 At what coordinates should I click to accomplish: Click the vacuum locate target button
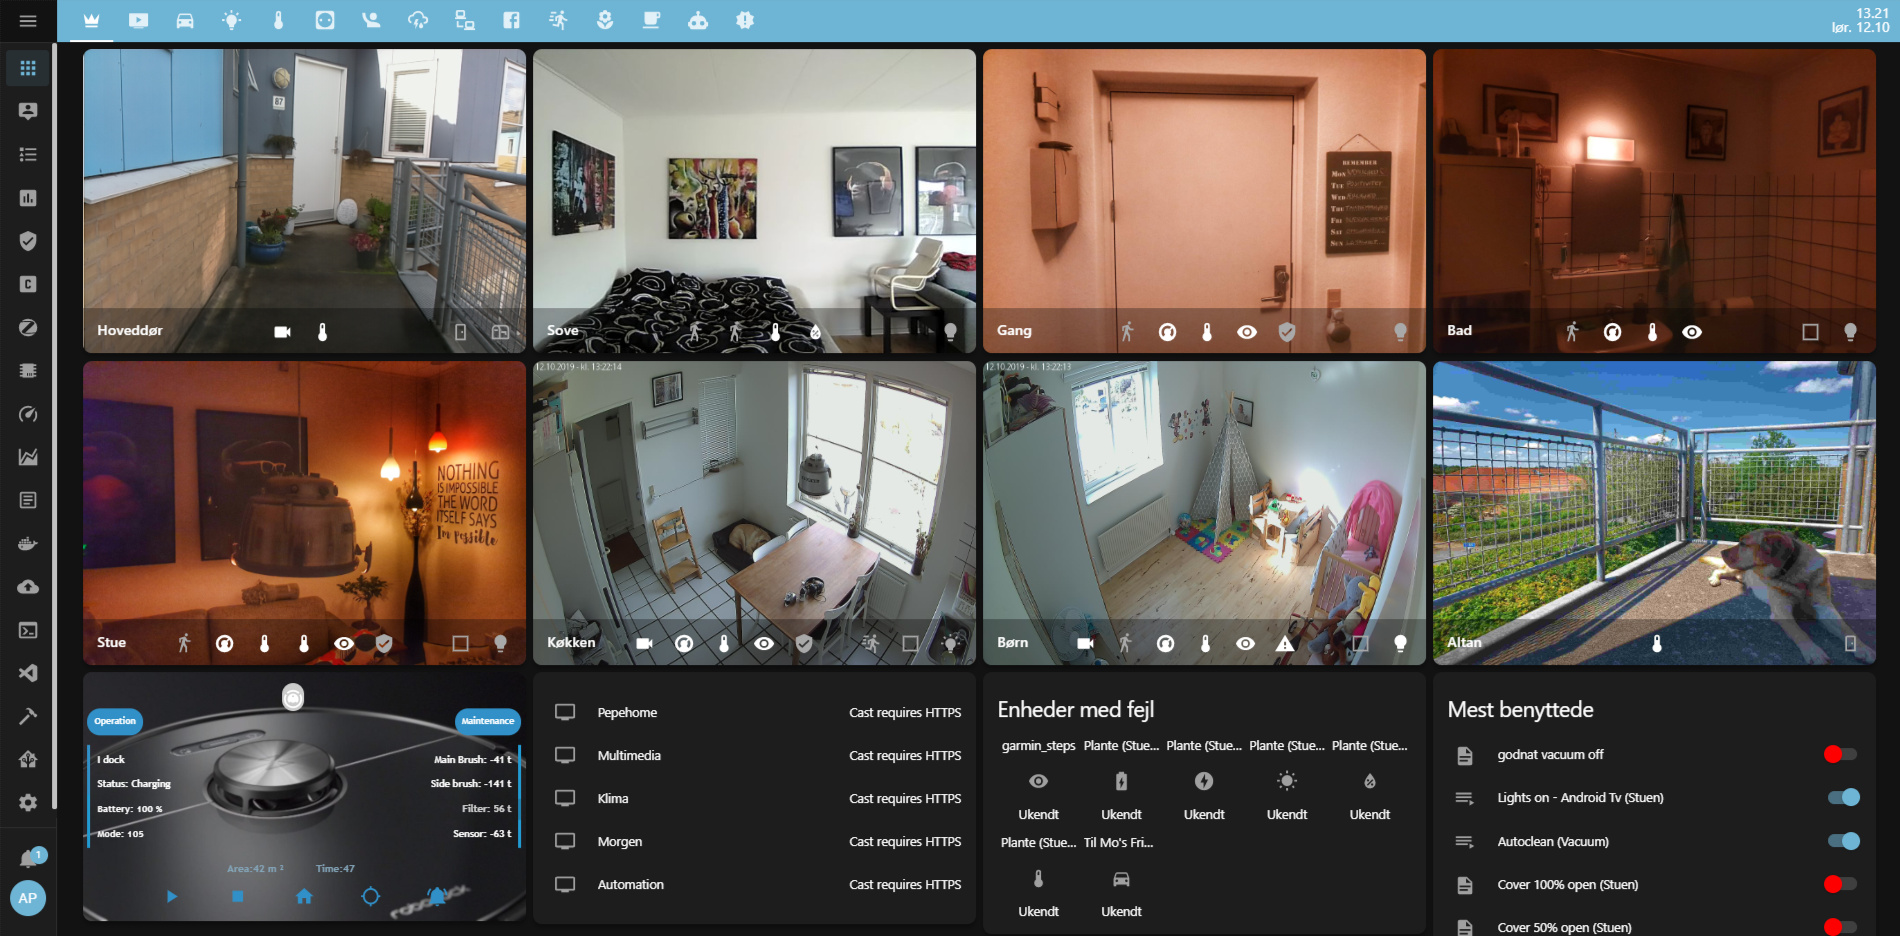coord(371,897)
